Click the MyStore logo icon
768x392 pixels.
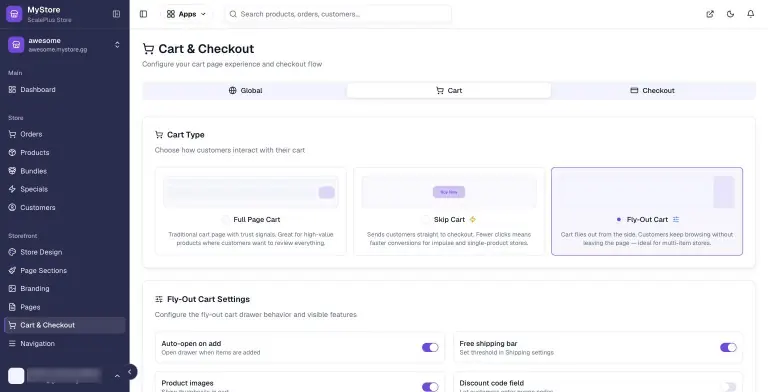pyautogui.click(x=14, y=14)
